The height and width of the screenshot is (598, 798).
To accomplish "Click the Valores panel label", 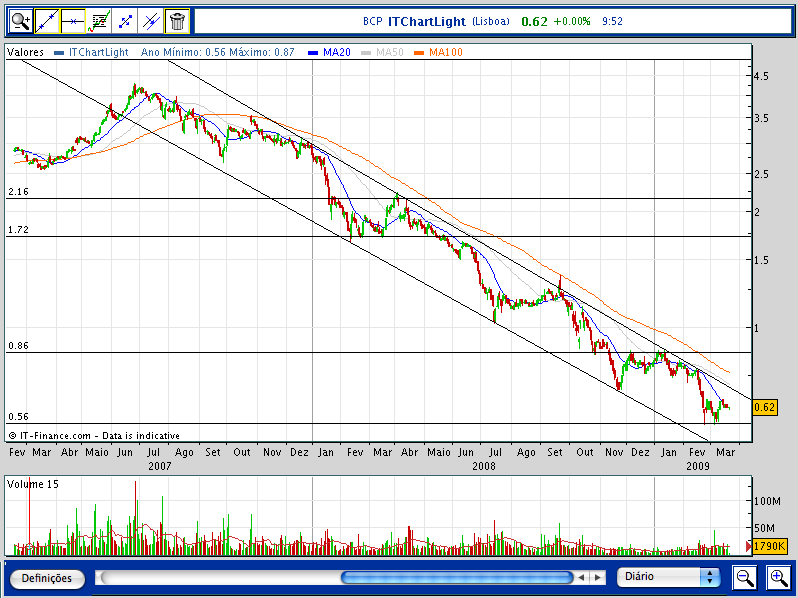I will point(25,52).
